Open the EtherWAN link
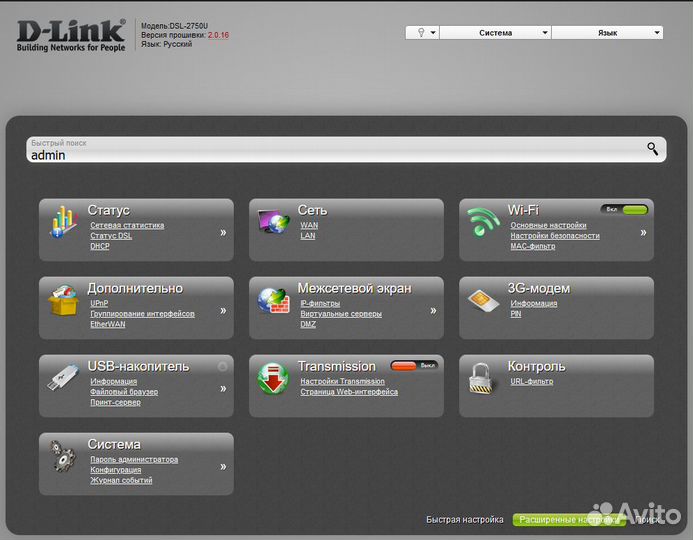The height and width of the screenshot is (540, 693). [x=108, y=324]
